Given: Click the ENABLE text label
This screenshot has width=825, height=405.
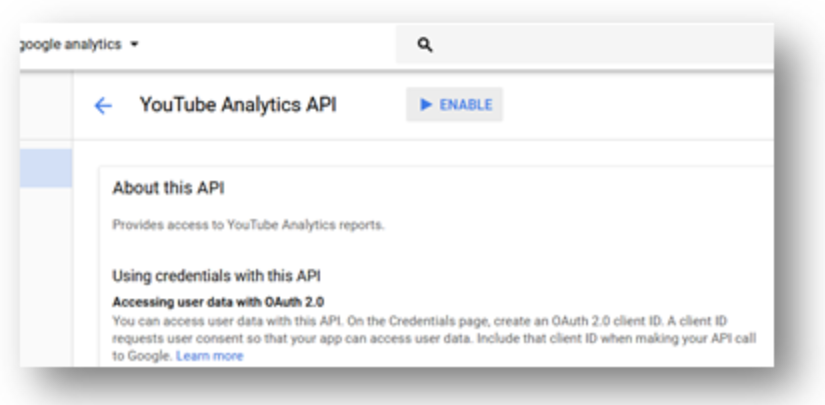Looking at the screenshot, I should [x=466, y=105].
